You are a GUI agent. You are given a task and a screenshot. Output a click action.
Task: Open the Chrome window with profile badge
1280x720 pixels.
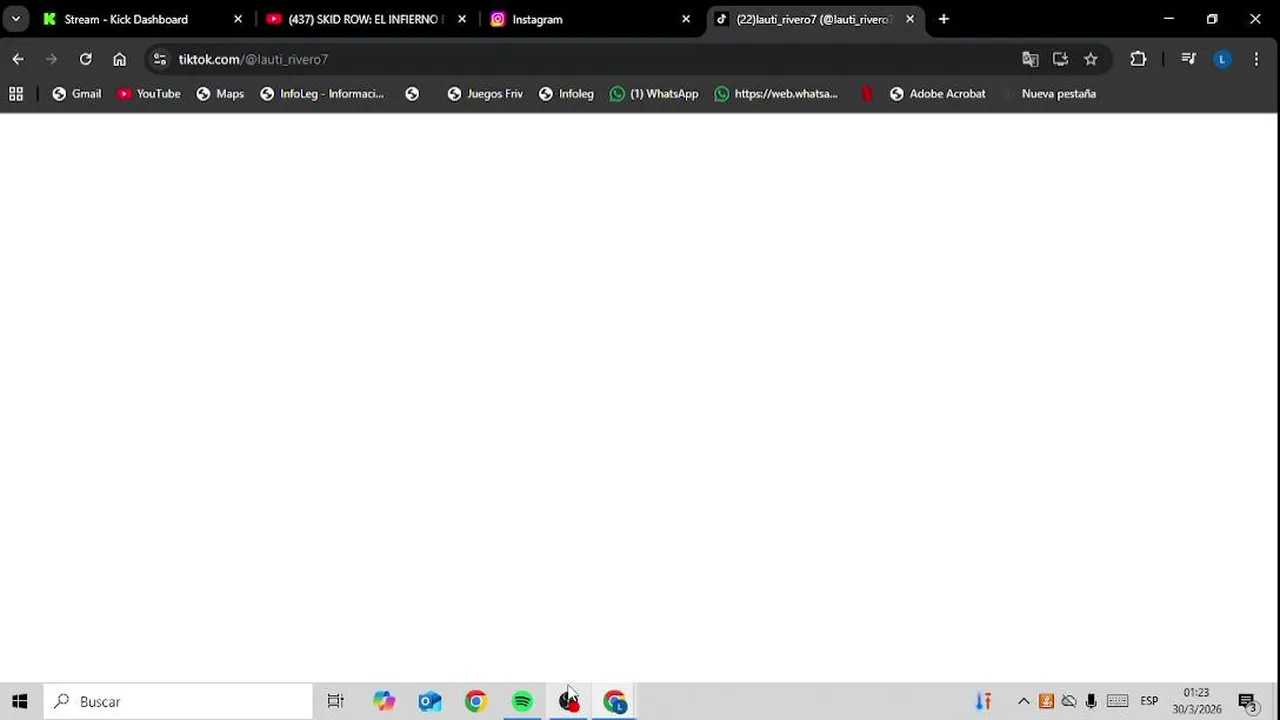[x=615, y=702]
